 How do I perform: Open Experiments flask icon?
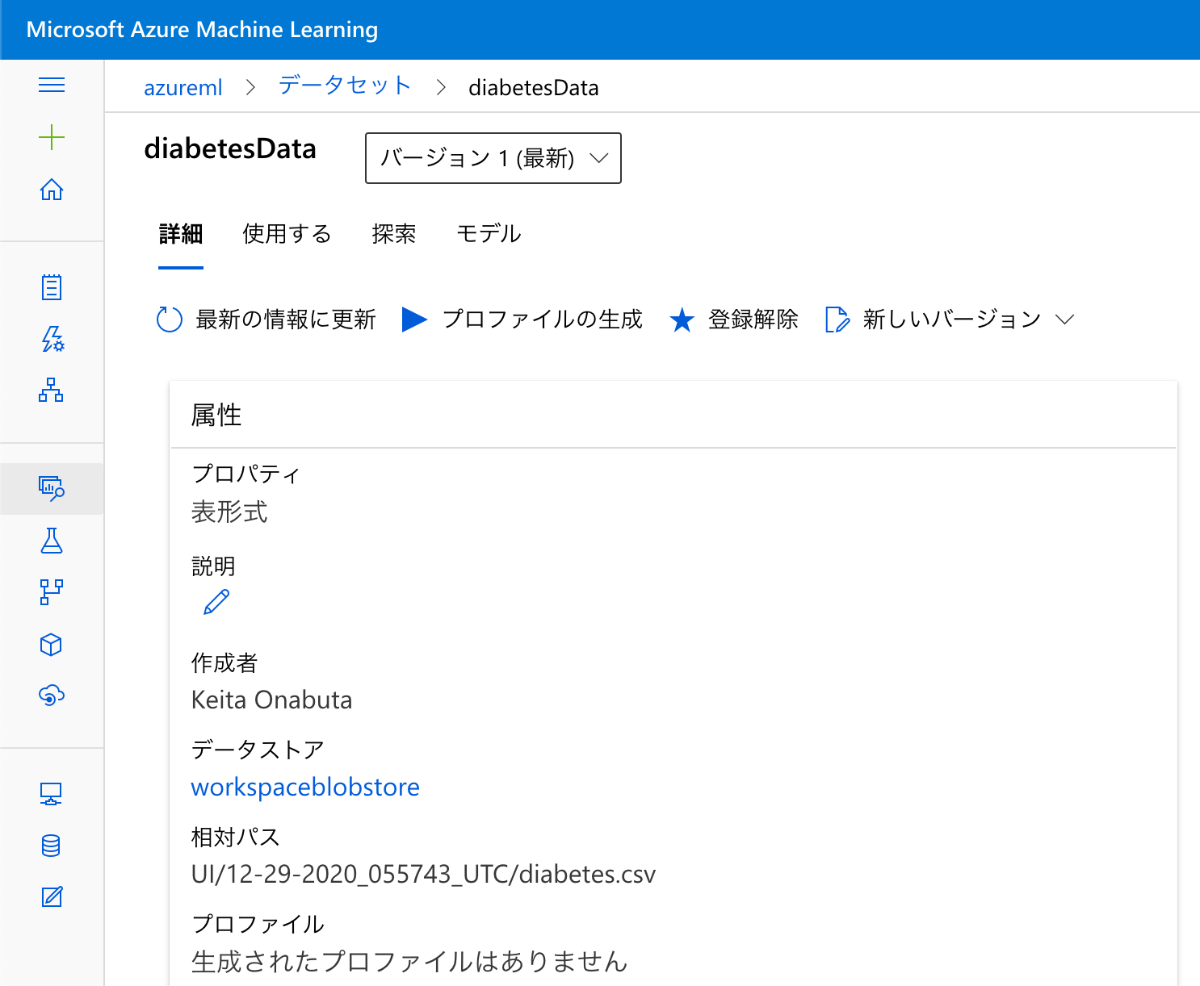pos(51,541)
